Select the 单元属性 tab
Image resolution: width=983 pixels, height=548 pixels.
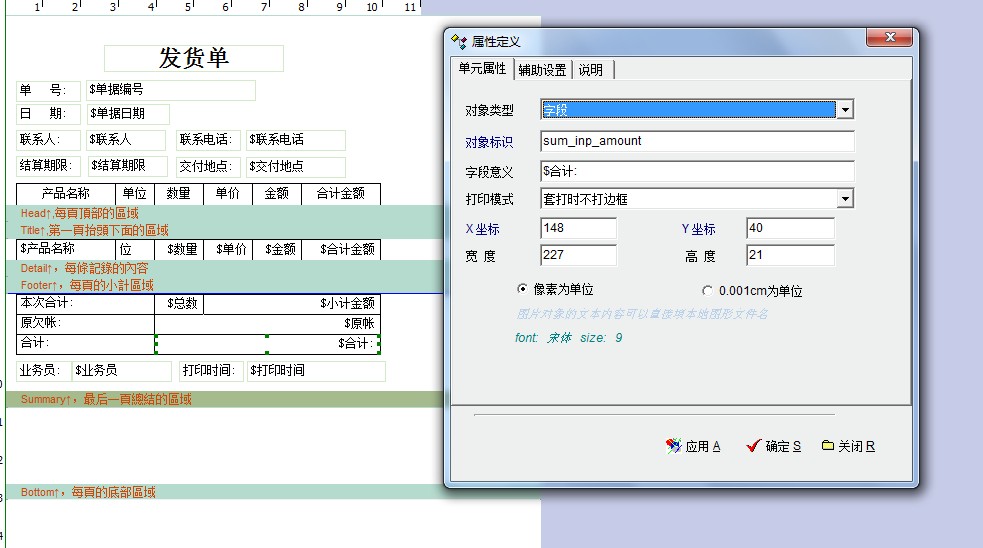(482, 68)
